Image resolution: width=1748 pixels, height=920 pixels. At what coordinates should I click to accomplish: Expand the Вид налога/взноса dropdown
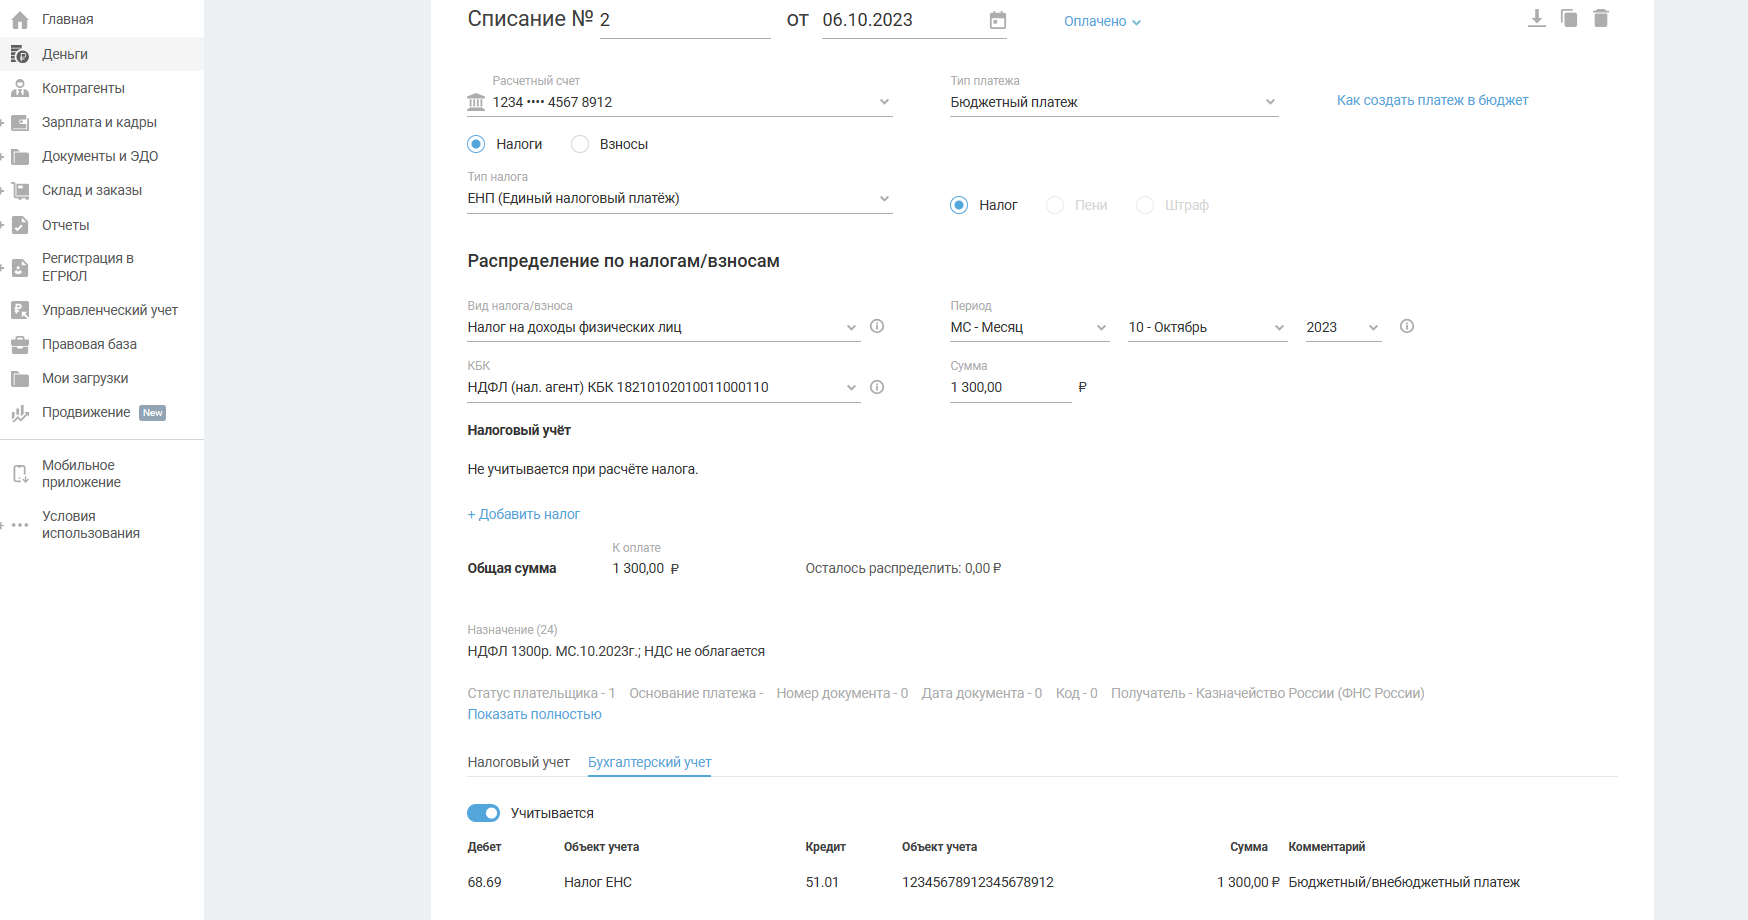664,327
